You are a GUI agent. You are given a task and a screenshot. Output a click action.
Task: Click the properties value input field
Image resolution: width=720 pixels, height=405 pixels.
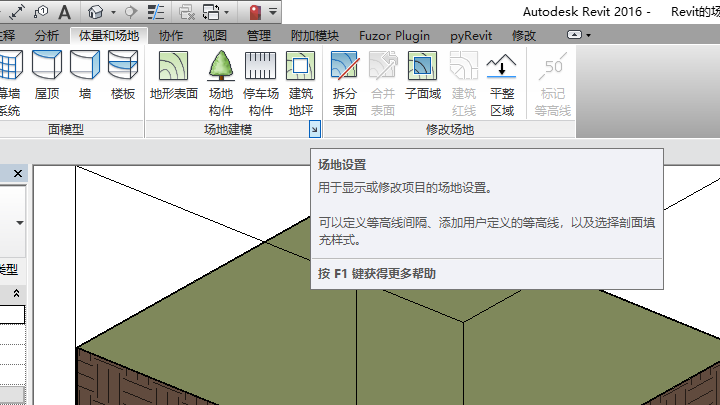(x=12, y=315)
